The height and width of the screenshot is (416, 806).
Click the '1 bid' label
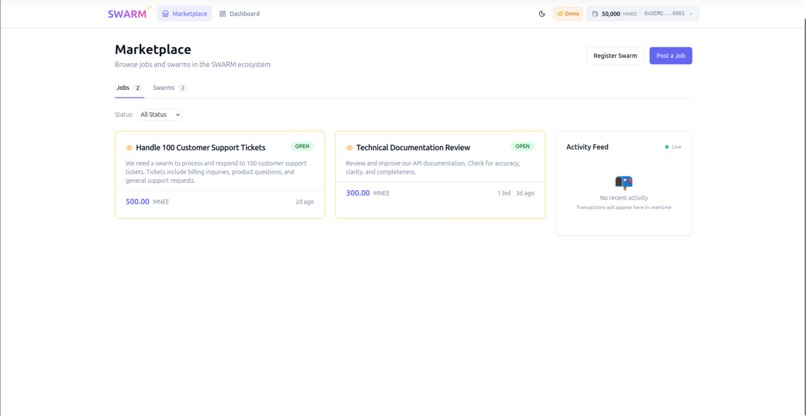(504, 193)
